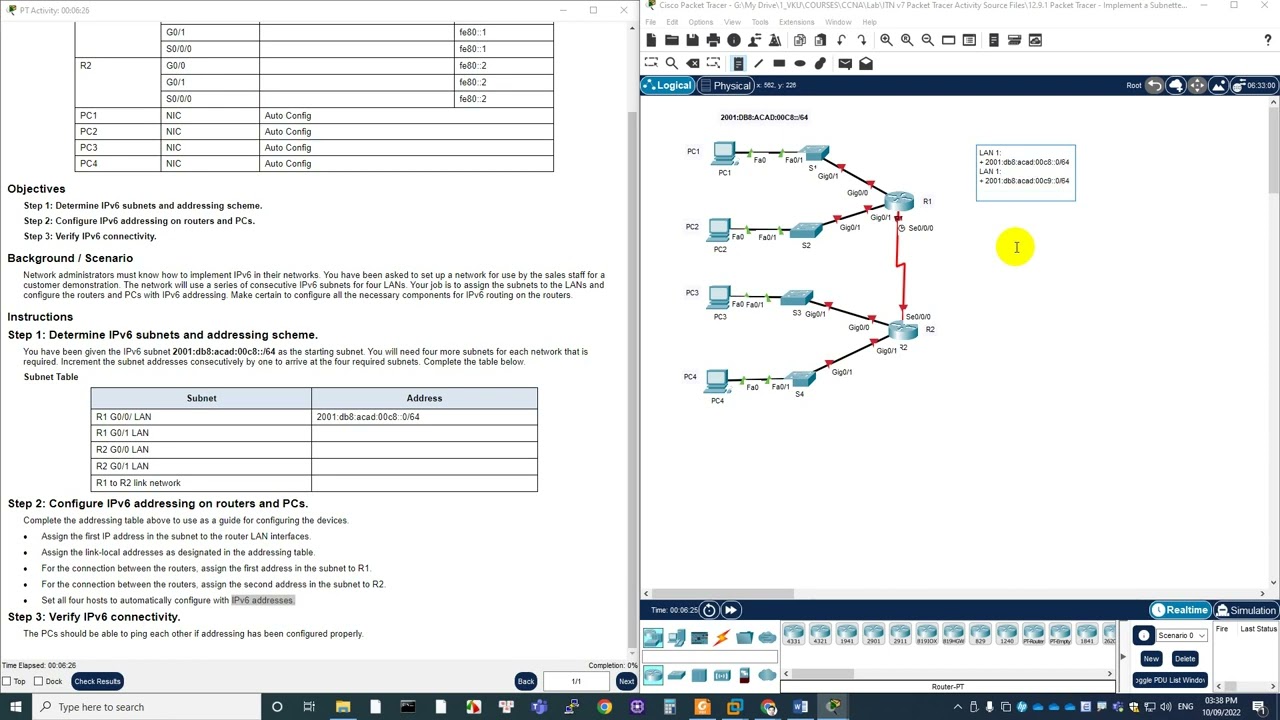The width and height of the screenshot is (1280, 720).
Task: Open the Options menu
Action: click(701, 22)
